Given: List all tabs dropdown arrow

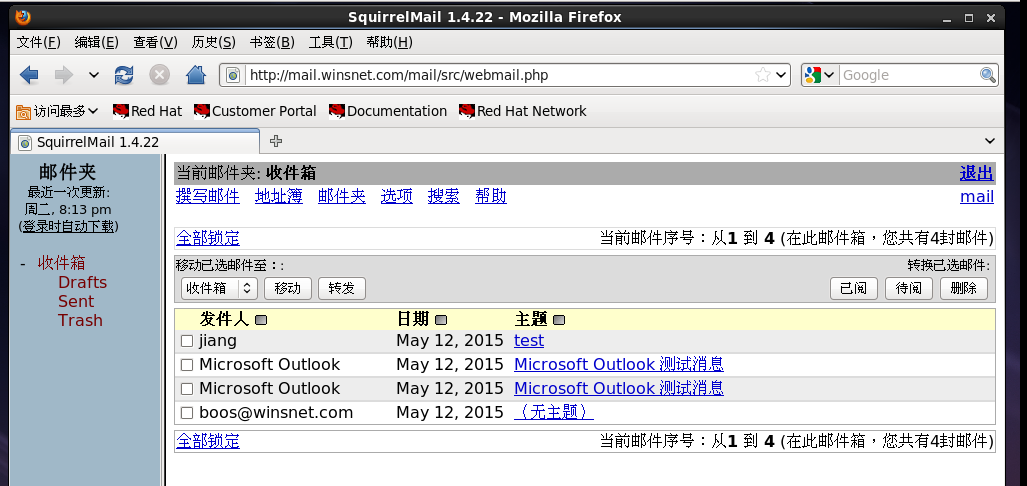Looking at the screenshot, I should (x=990, y=141).
